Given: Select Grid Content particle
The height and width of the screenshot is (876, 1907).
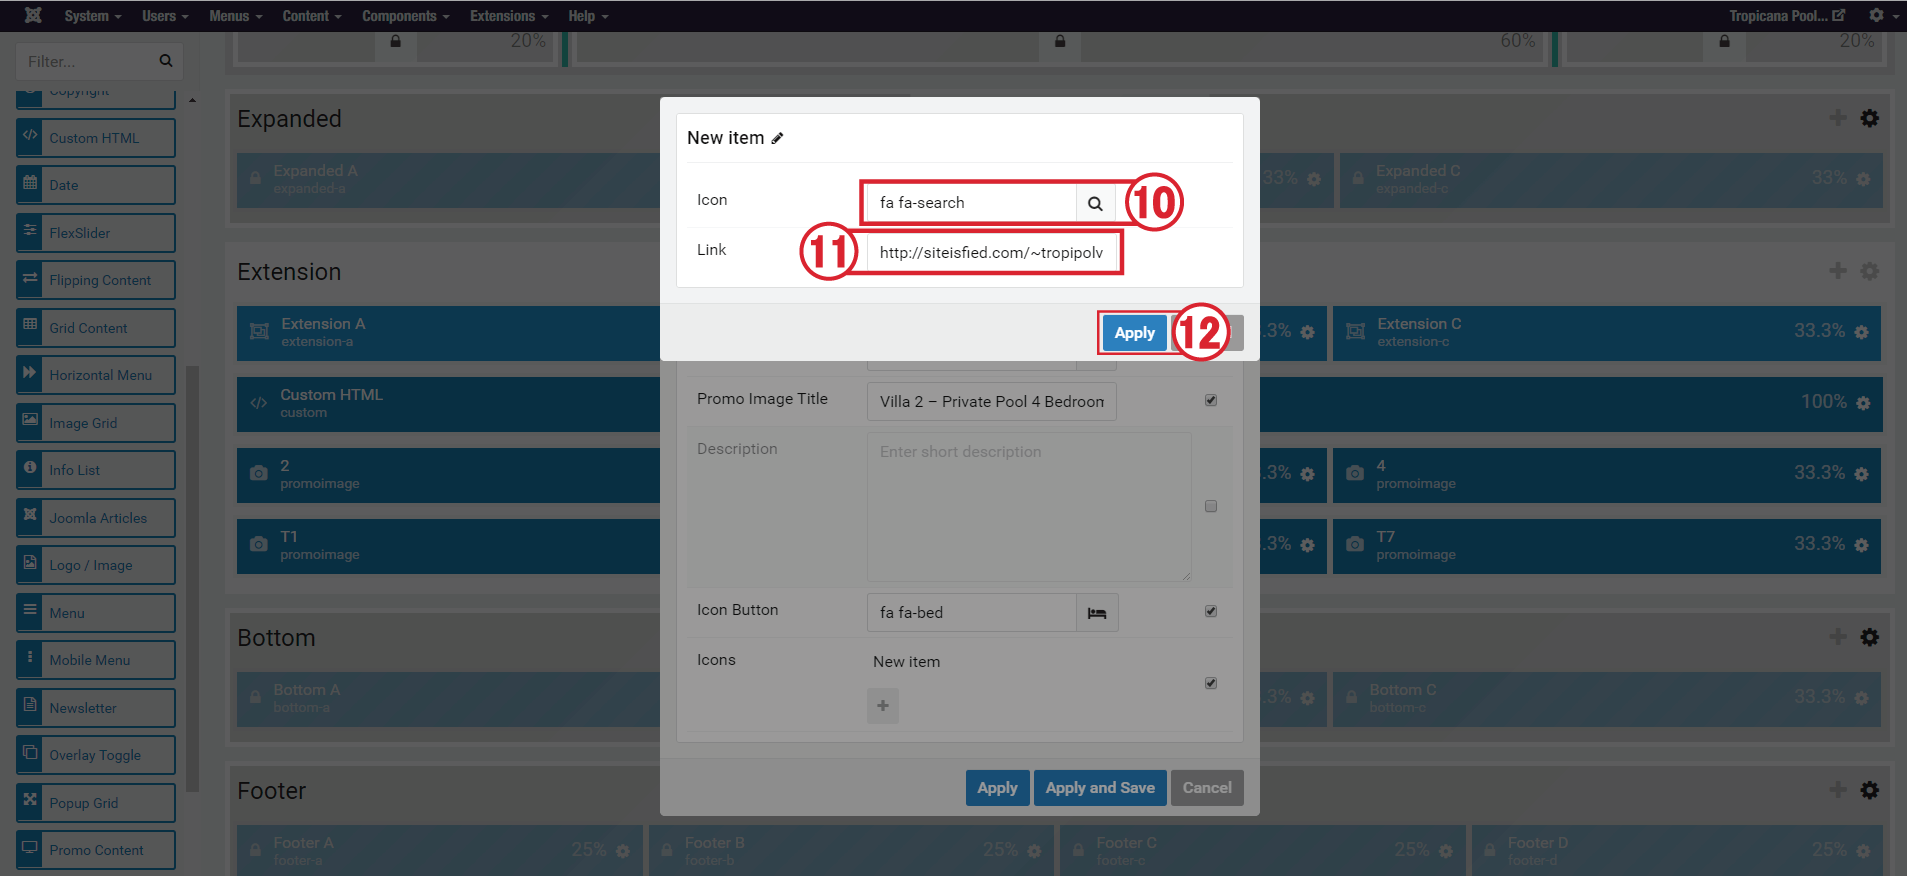Looking at the screenshot, I should (96, 328).
